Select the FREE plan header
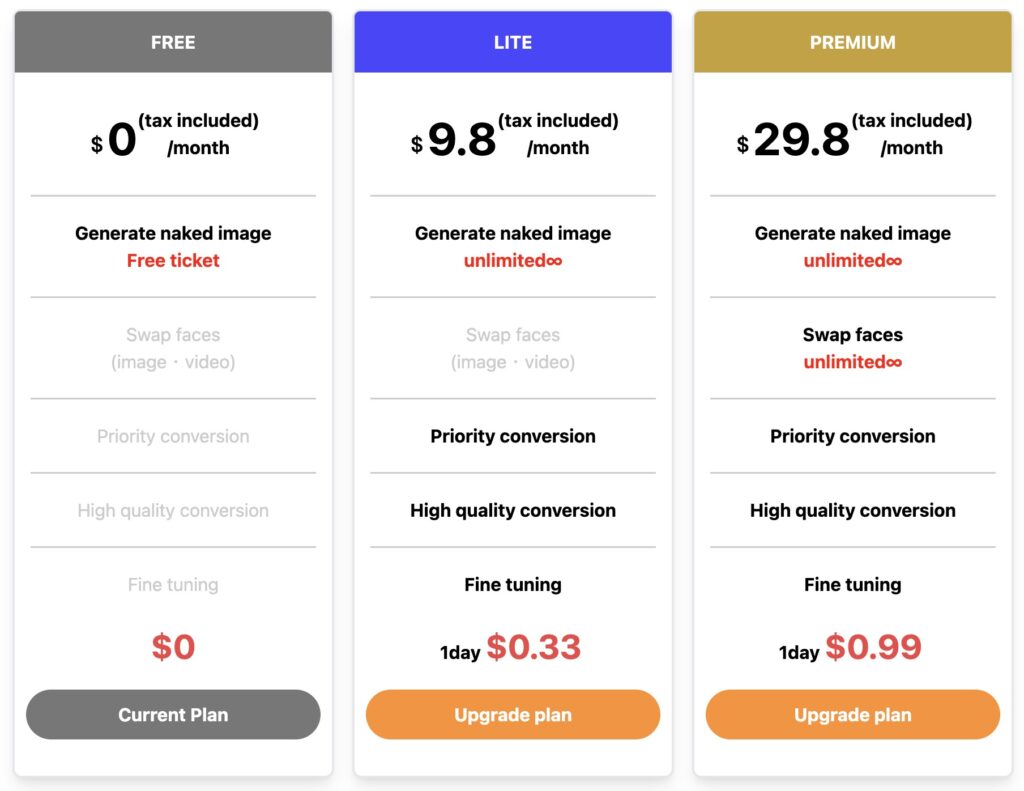 click(x=172, y=42)
